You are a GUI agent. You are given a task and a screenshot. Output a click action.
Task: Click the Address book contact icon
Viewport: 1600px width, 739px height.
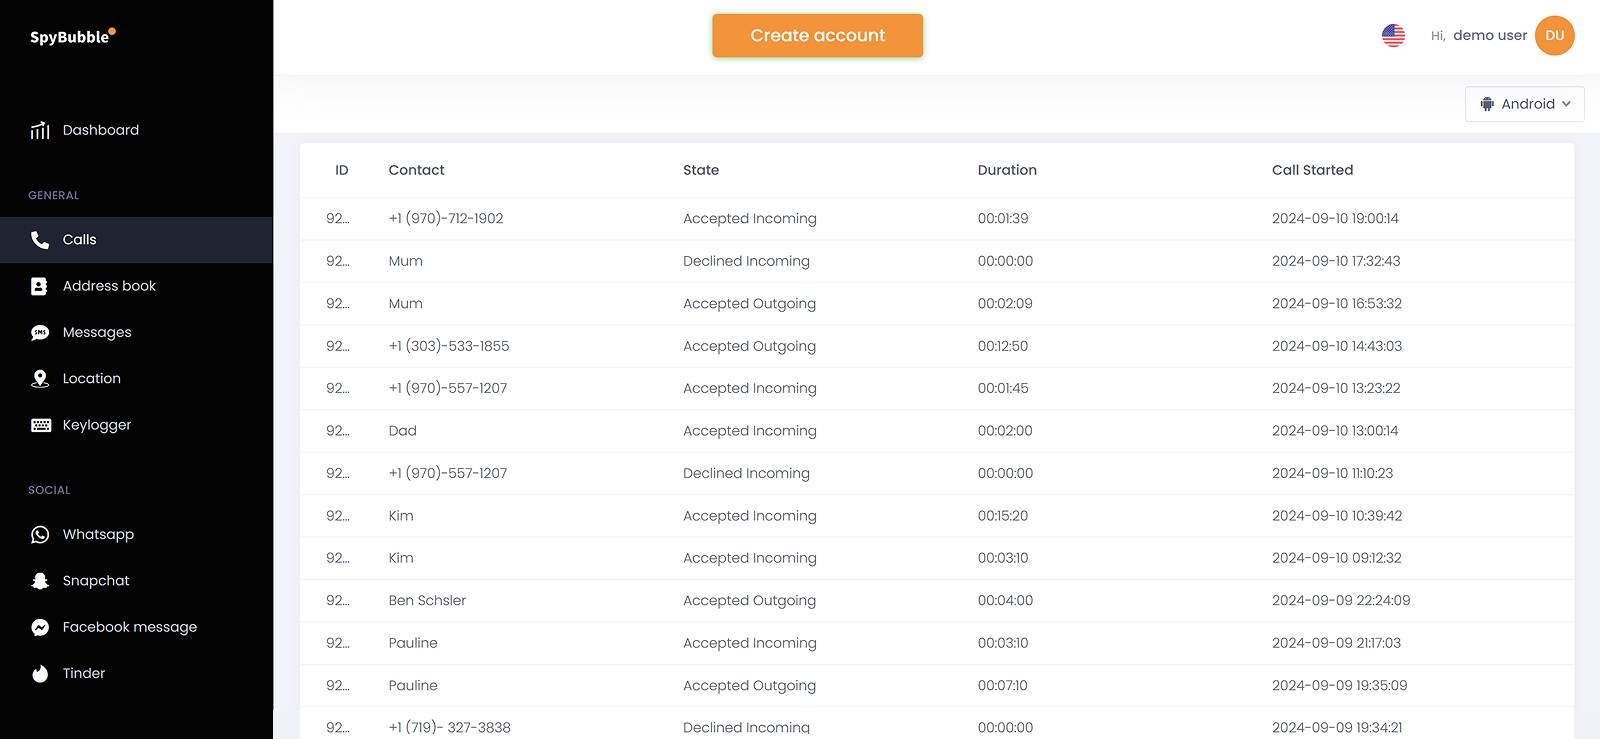pyautogui.click(x=40, y=286)
